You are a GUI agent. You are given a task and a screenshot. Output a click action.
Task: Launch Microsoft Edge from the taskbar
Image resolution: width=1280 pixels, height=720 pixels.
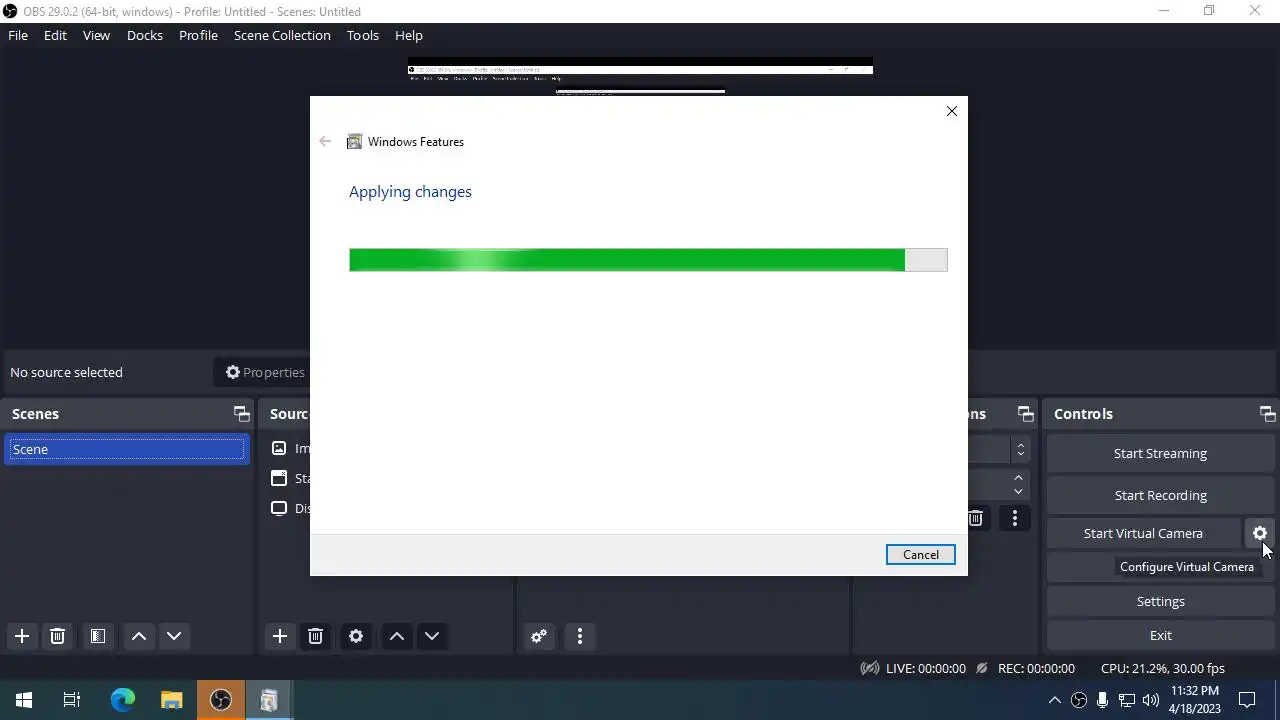click(x=122, y=700)
